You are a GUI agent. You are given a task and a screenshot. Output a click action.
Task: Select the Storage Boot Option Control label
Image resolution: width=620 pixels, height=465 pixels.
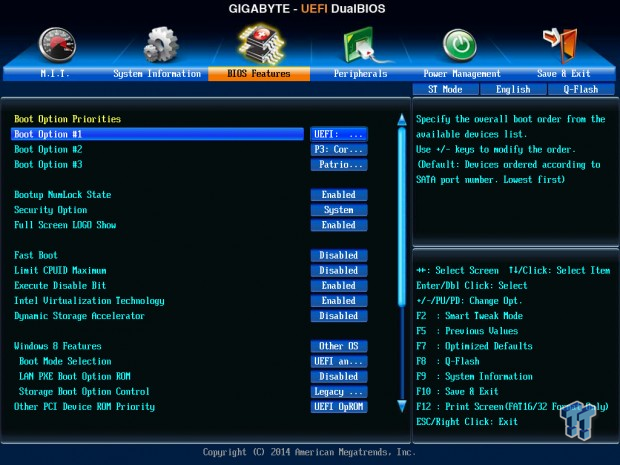click(x=84, y=392)
